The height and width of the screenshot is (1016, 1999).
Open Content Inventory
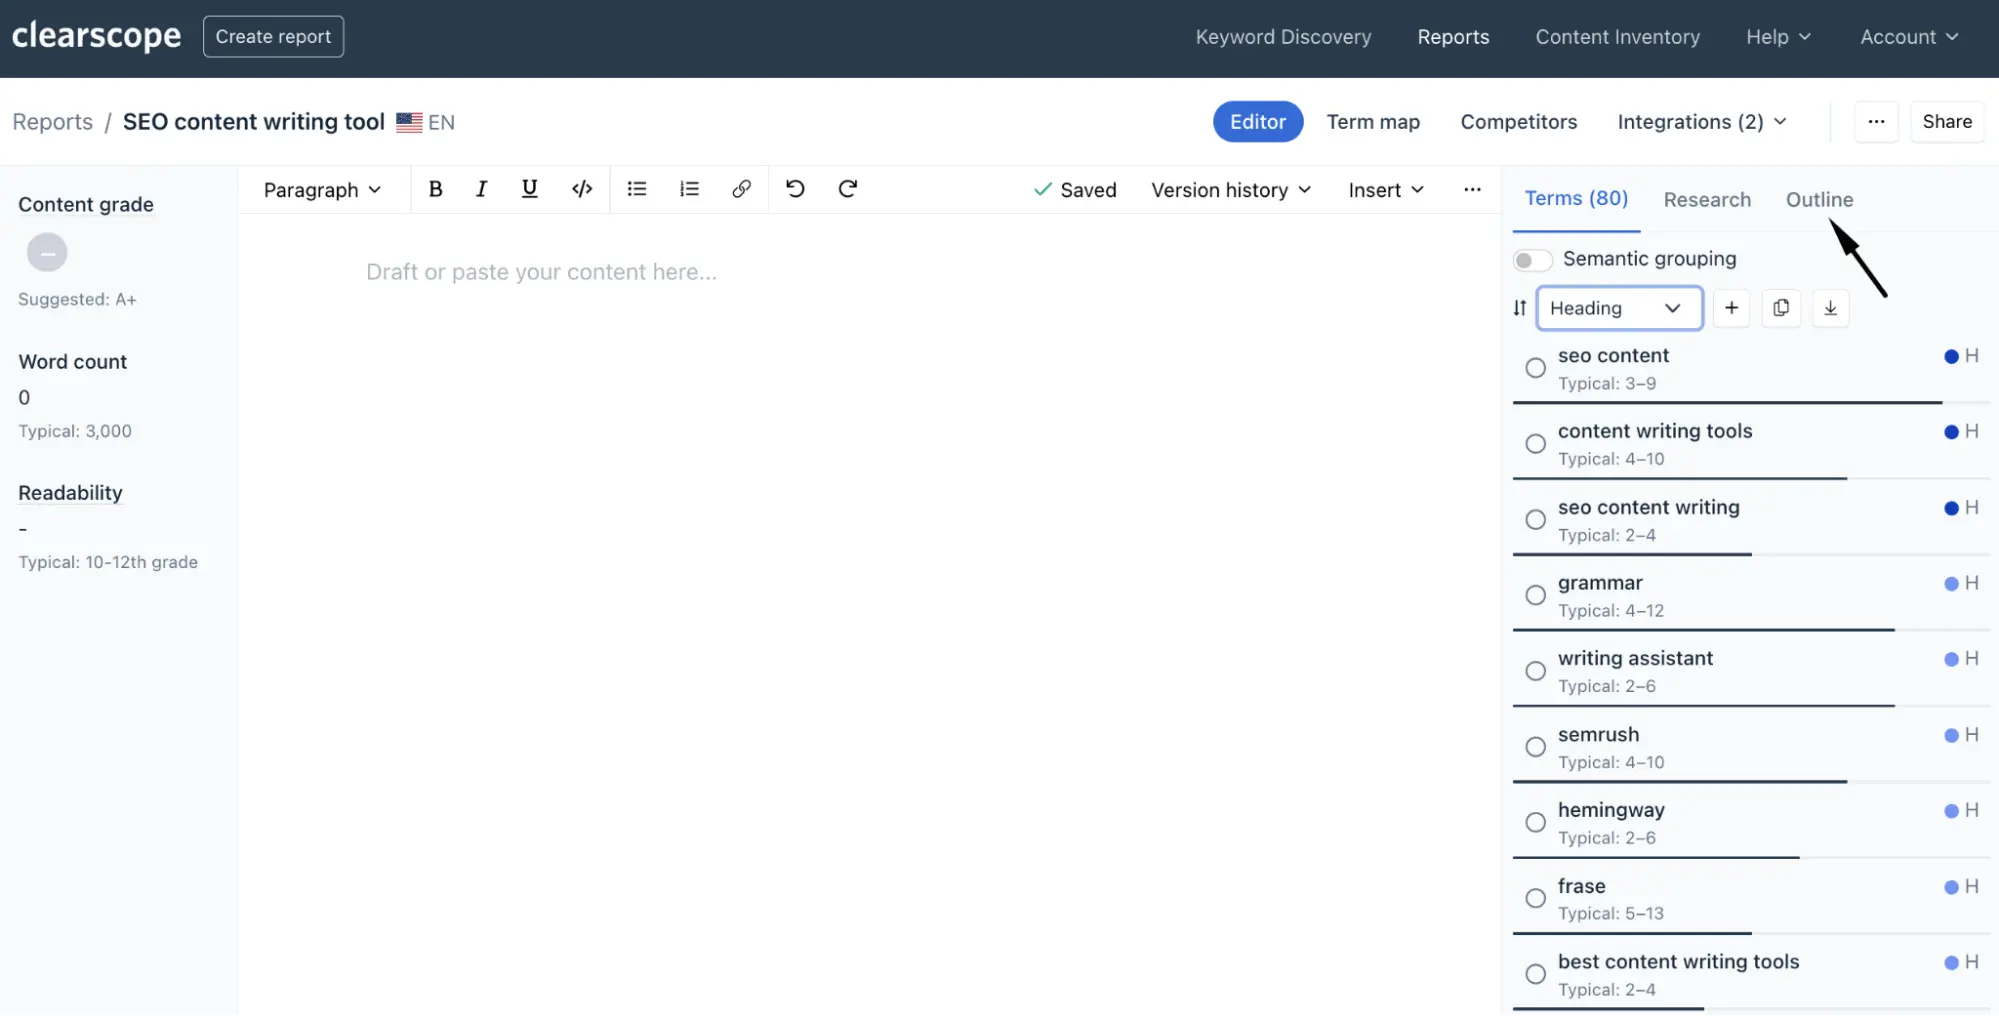[x=1617, y=37]
